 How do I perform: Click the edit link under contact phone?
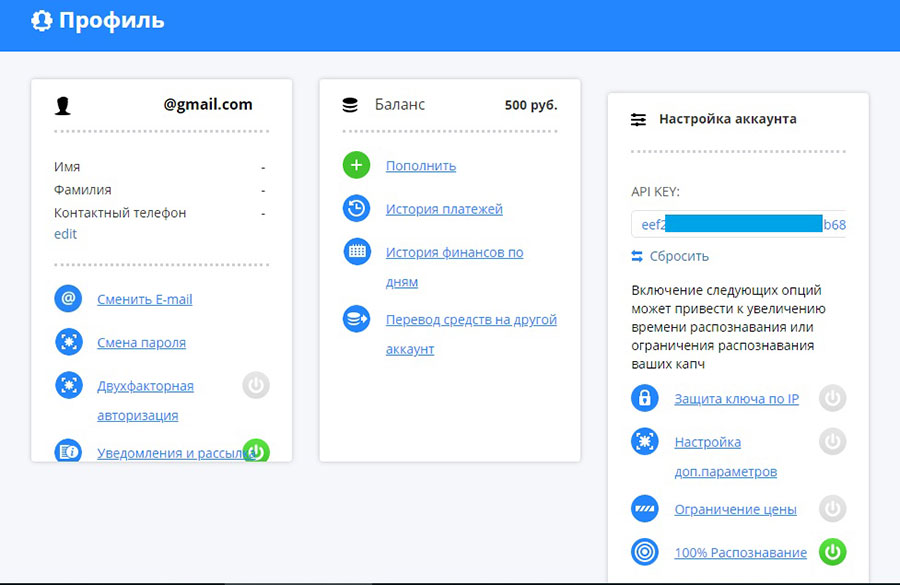click(x=65, y=234)
